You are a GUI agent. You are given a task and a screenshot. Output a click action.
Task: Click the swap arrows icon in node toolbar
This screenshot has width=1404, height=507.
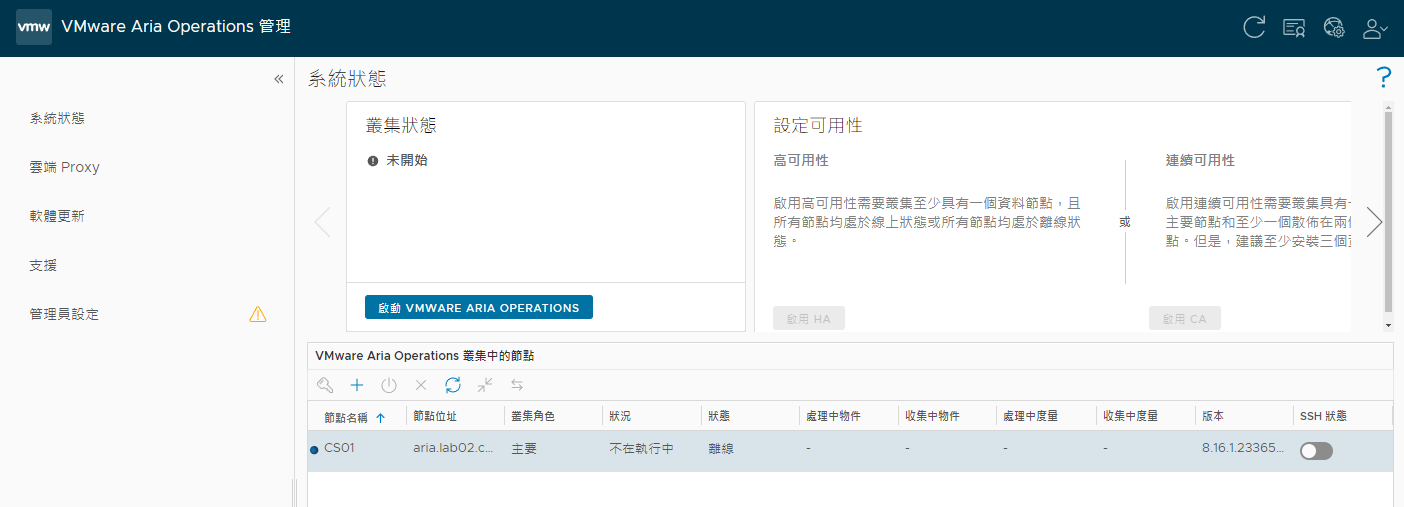(x=517, y=385)
